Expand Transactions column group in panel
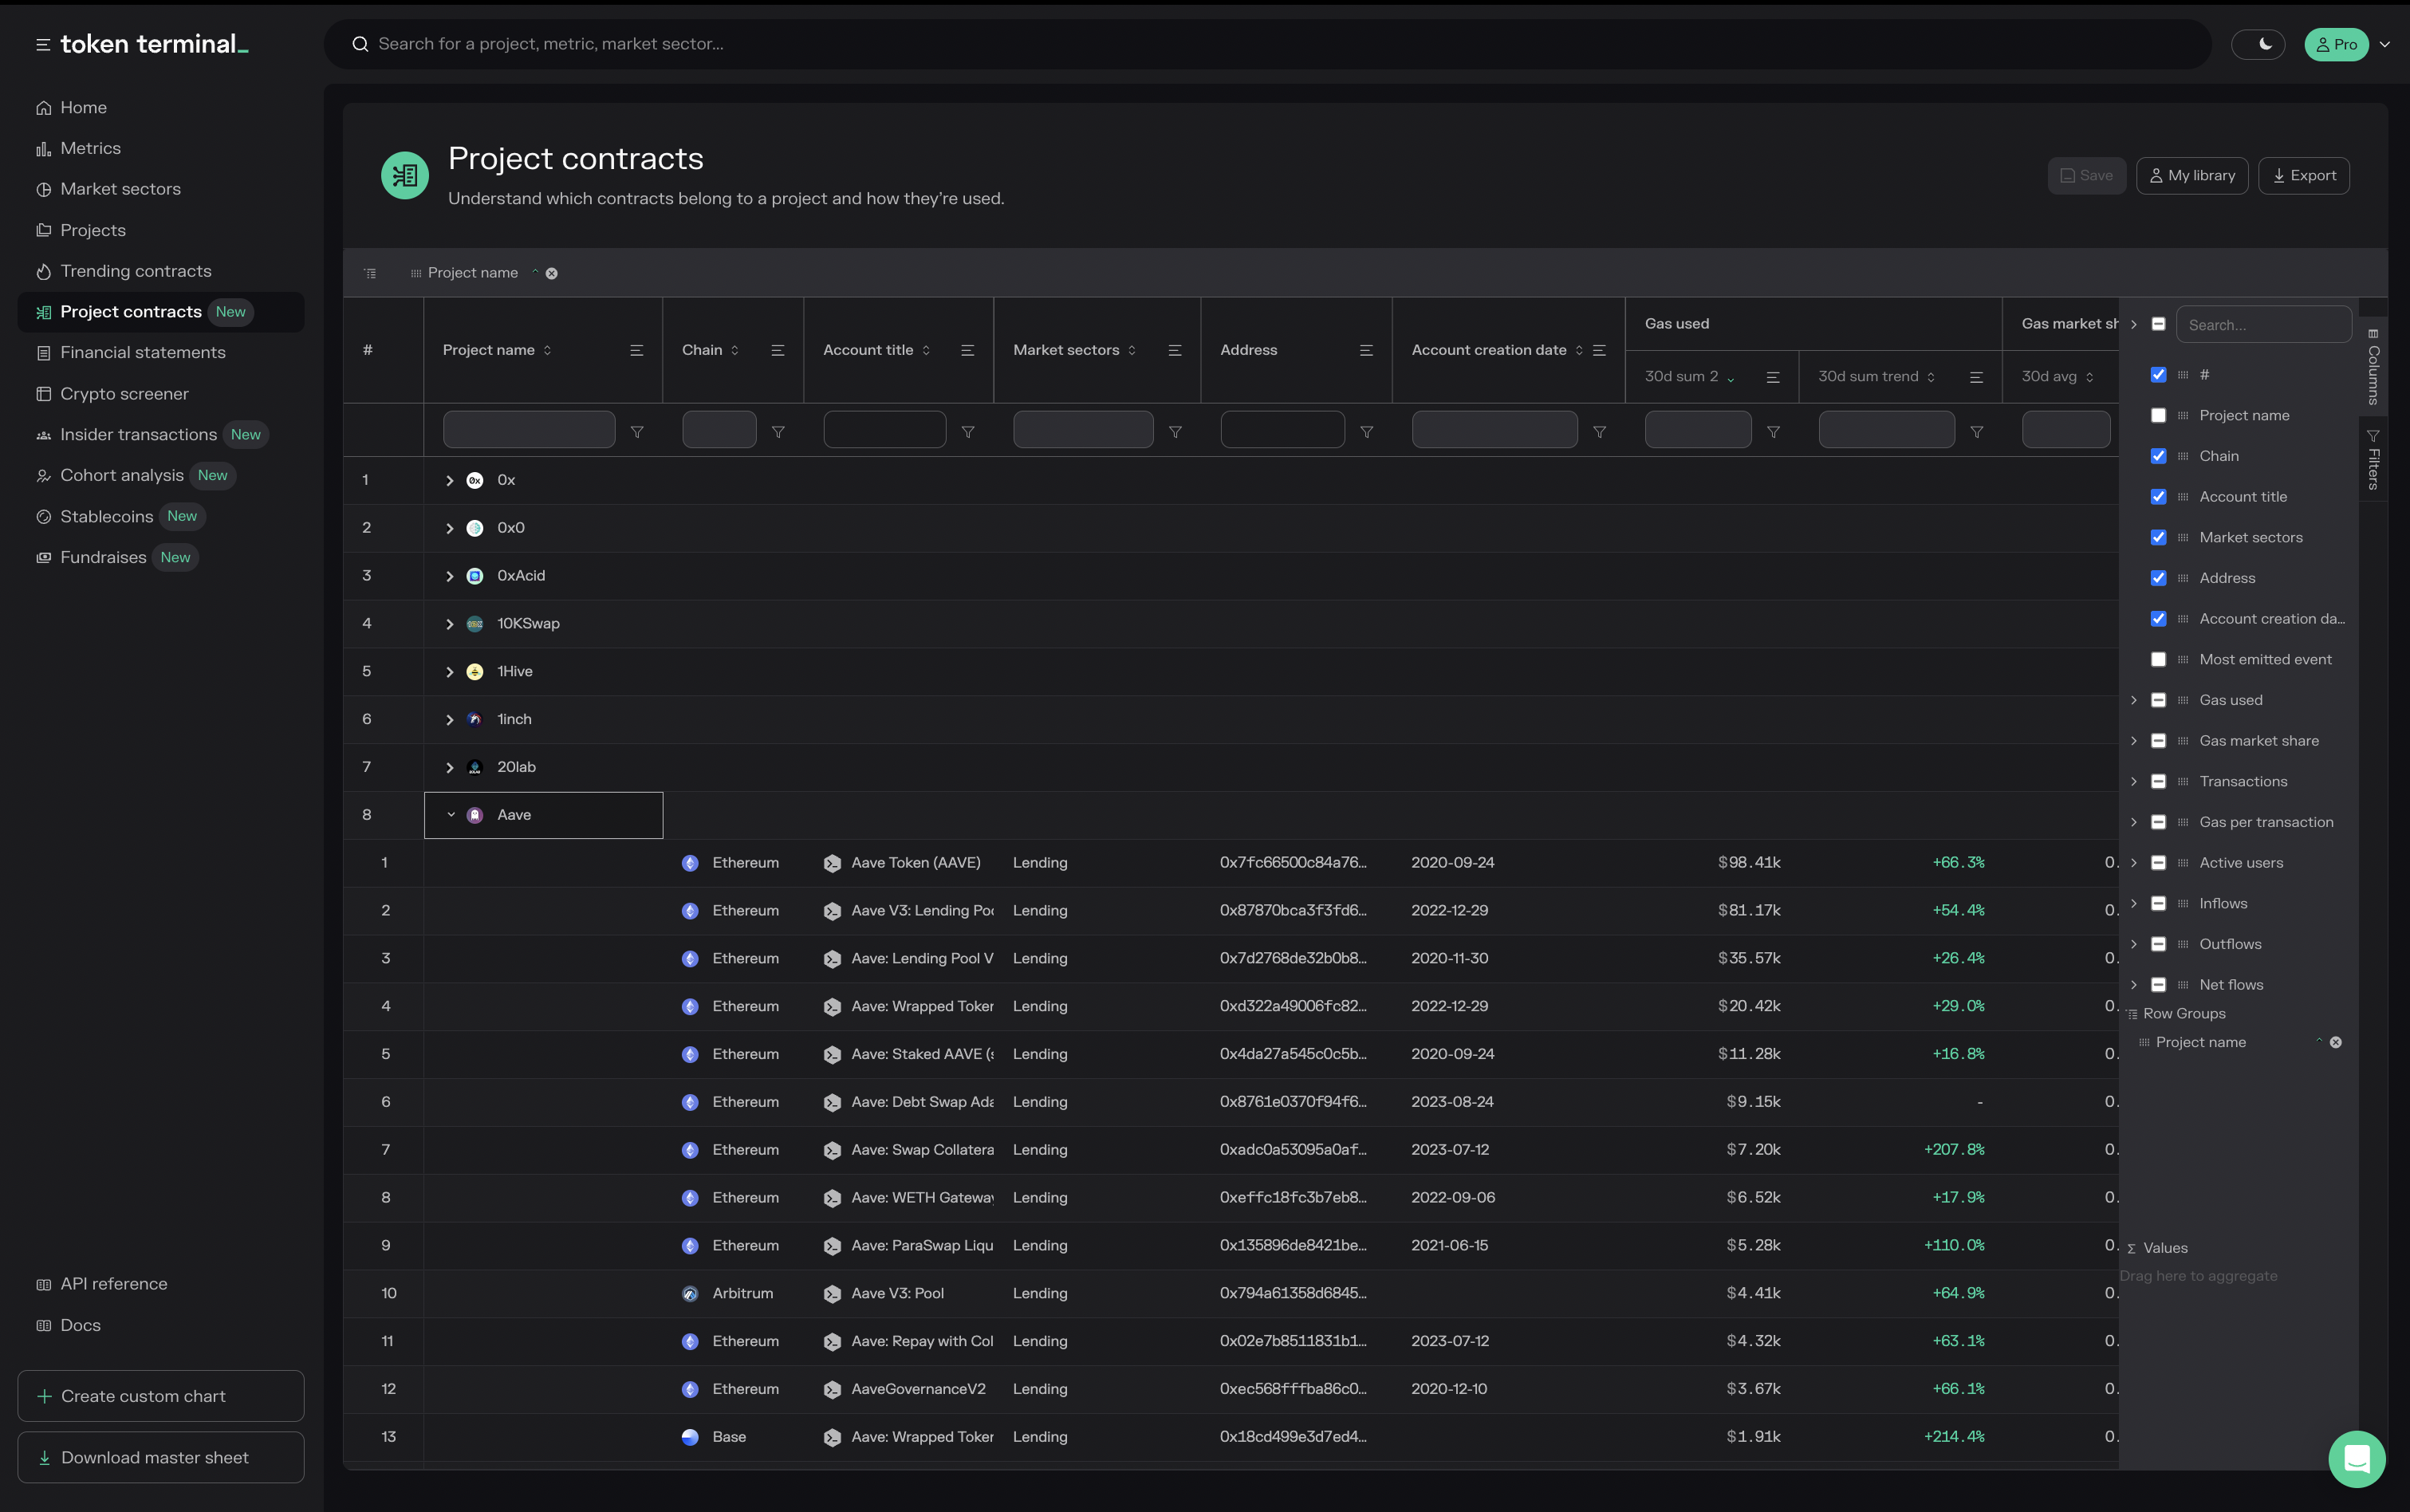The height and width of the screenshot is (1512, 2410). pos(2133,781)
